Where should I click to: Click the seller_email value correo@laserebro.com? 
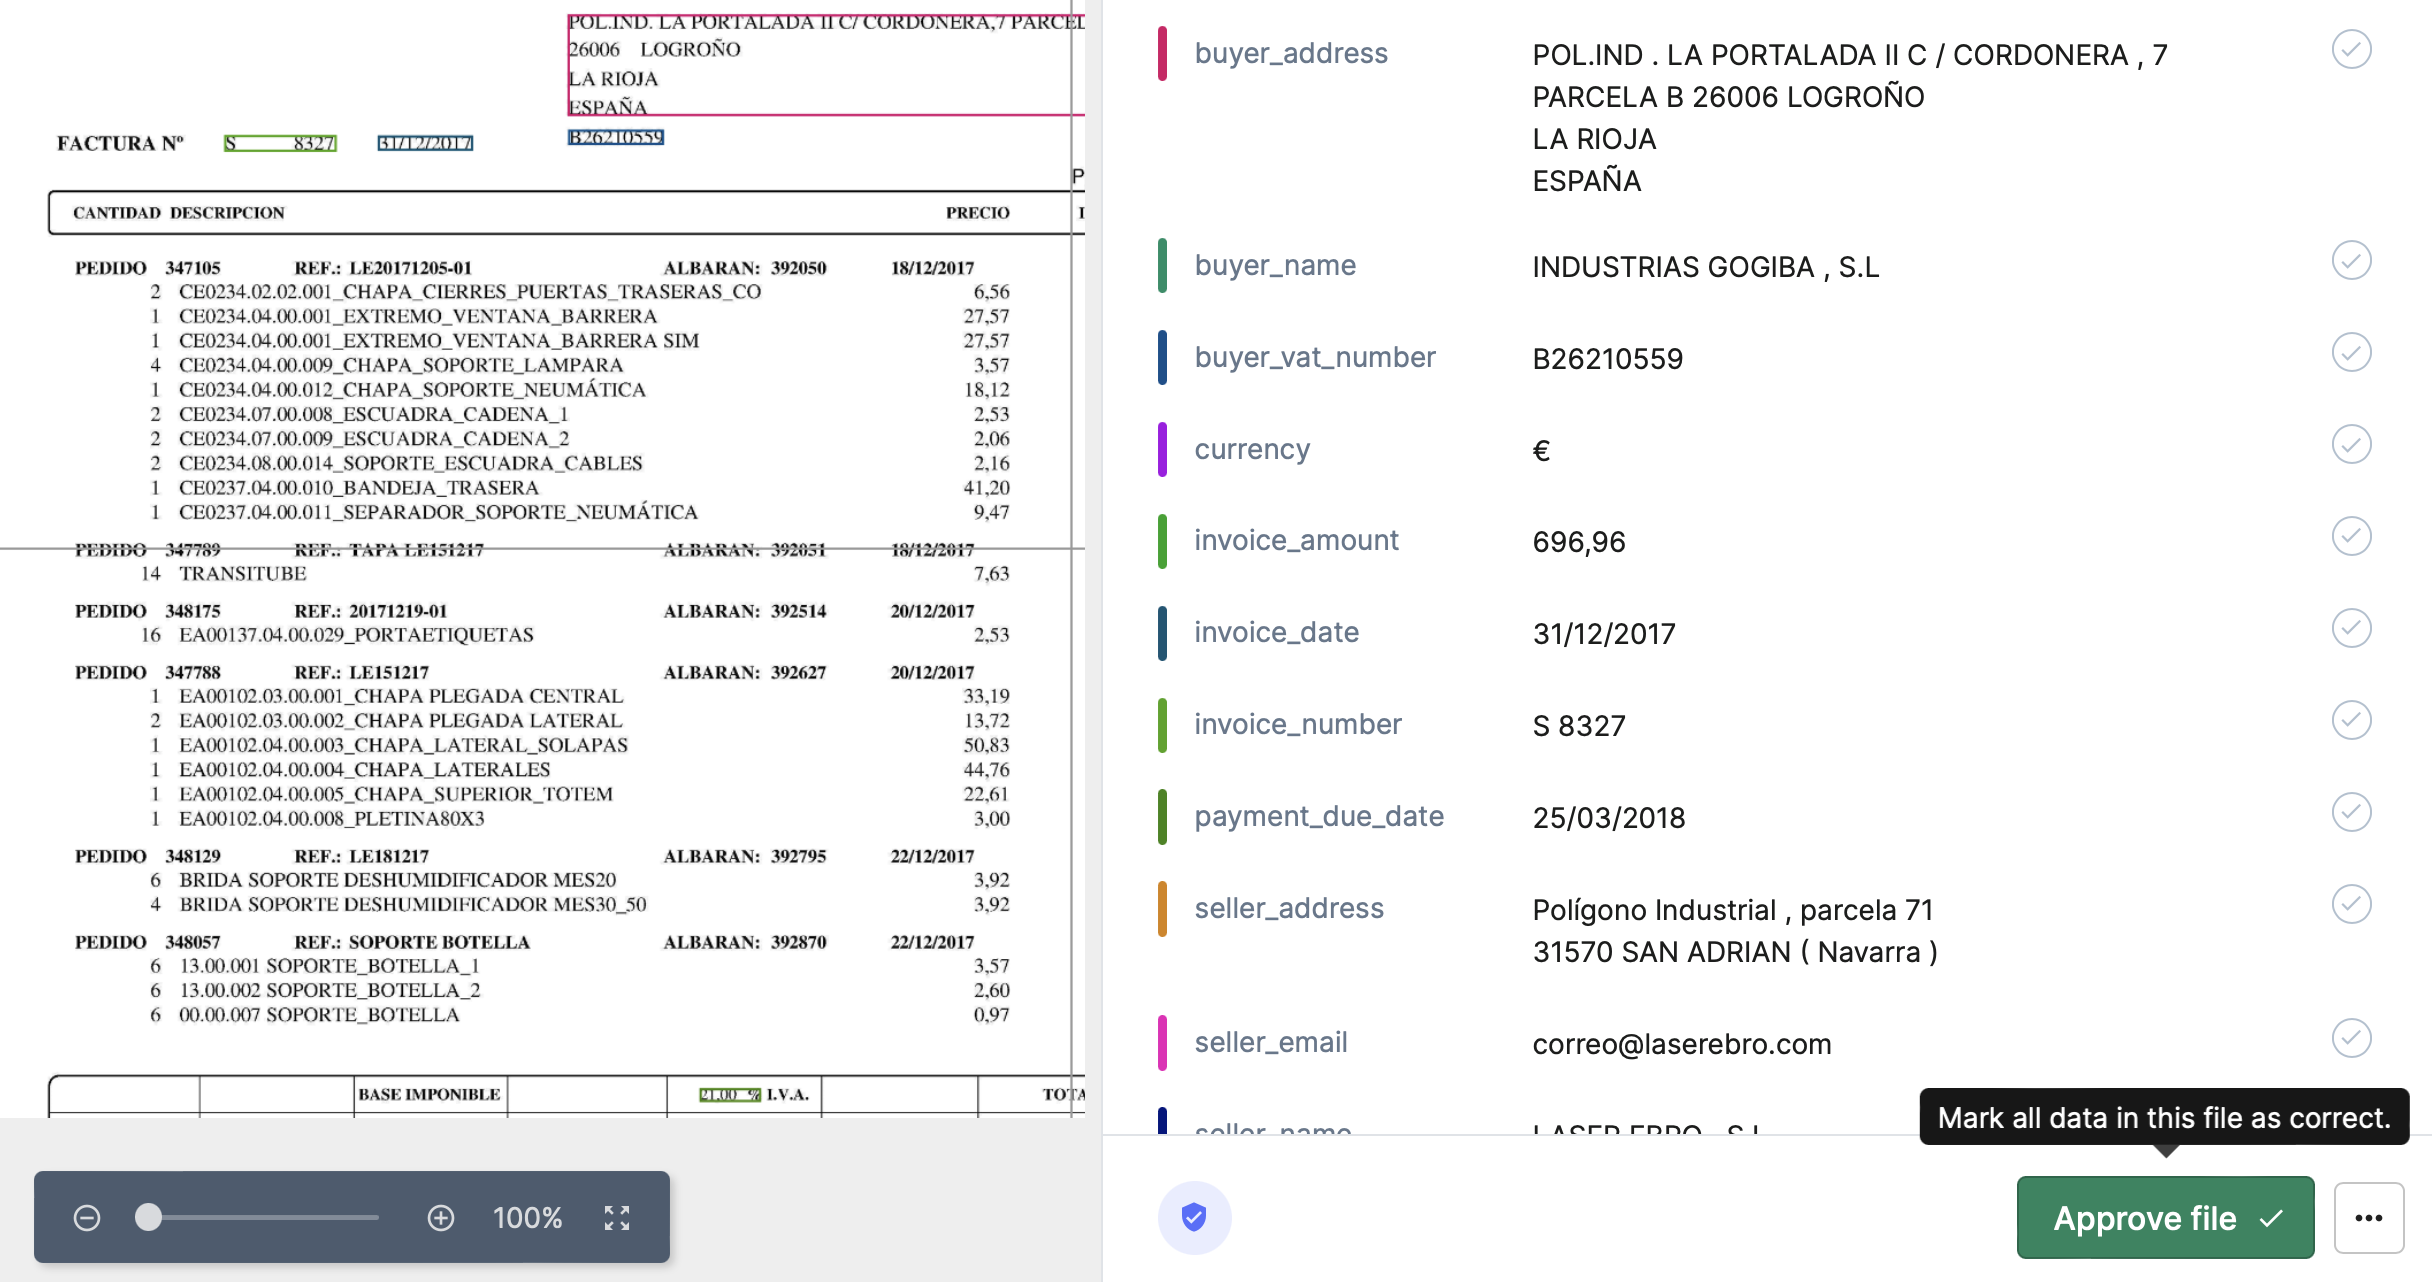point(1681,1044)
